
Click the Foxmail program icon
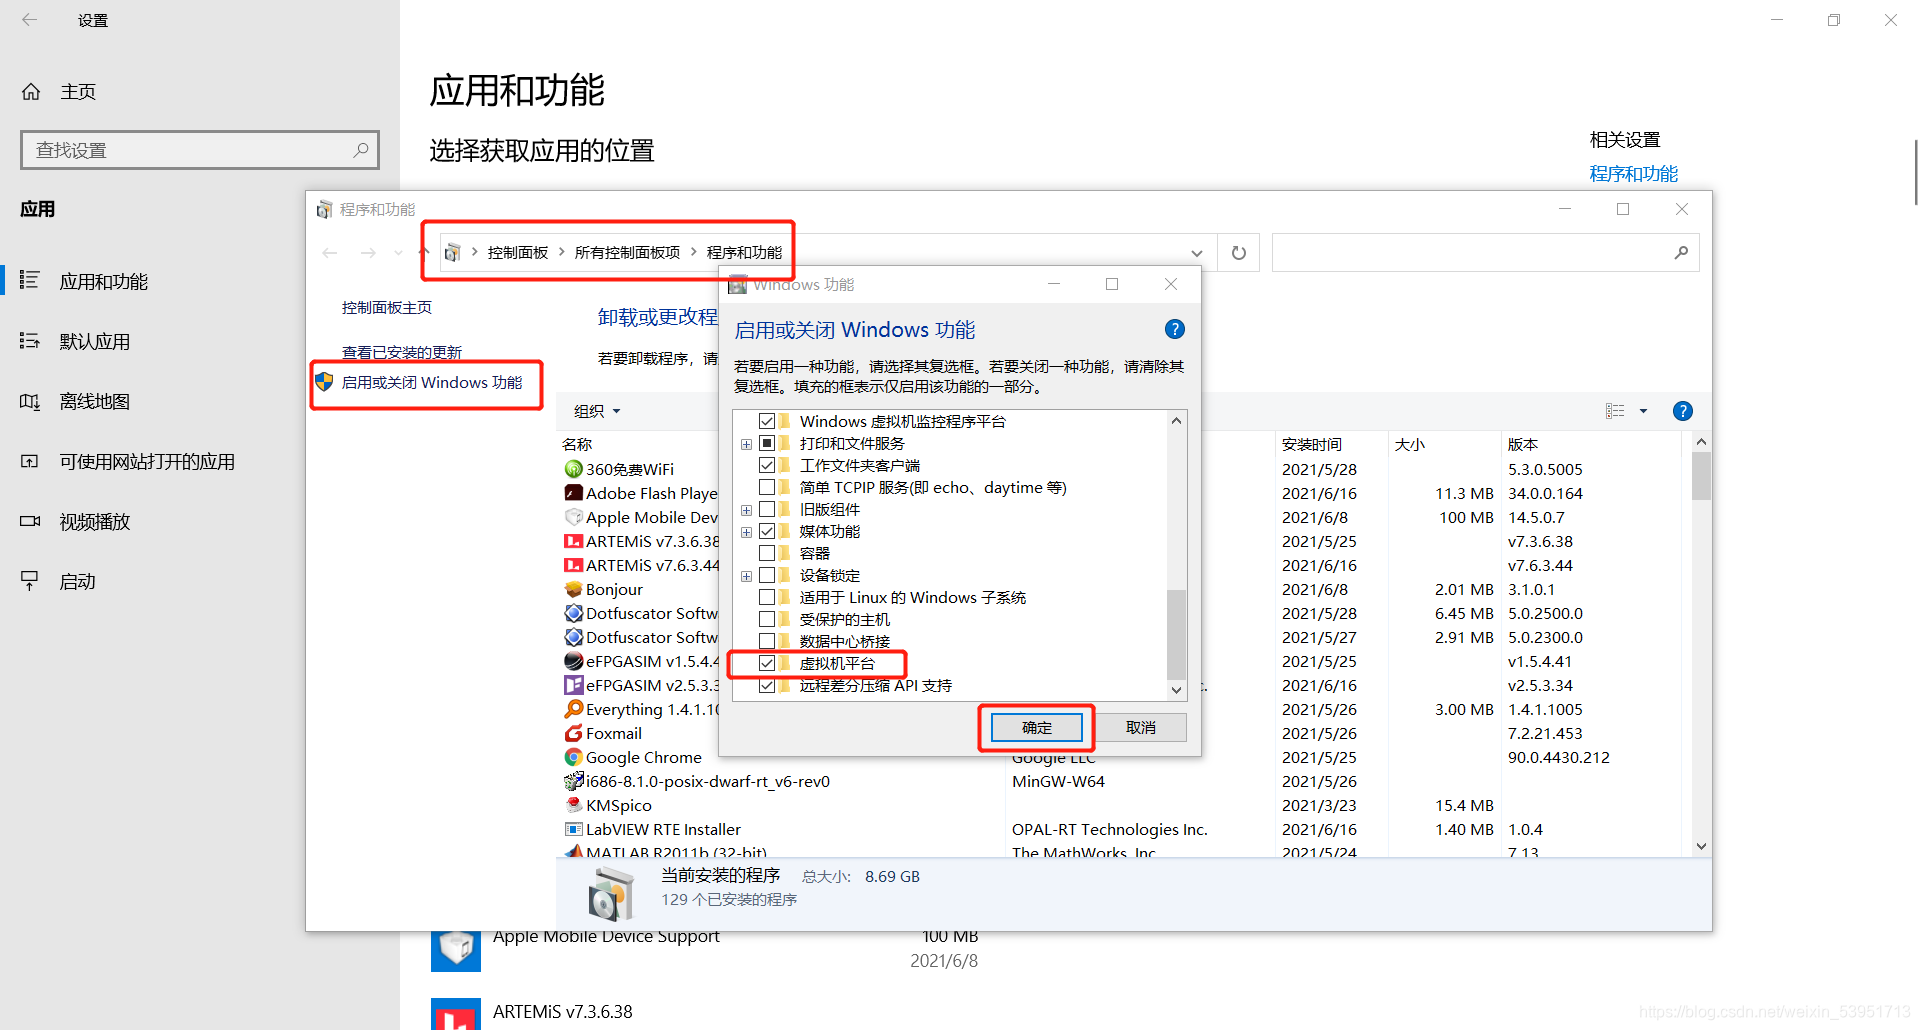click(574, 733)
